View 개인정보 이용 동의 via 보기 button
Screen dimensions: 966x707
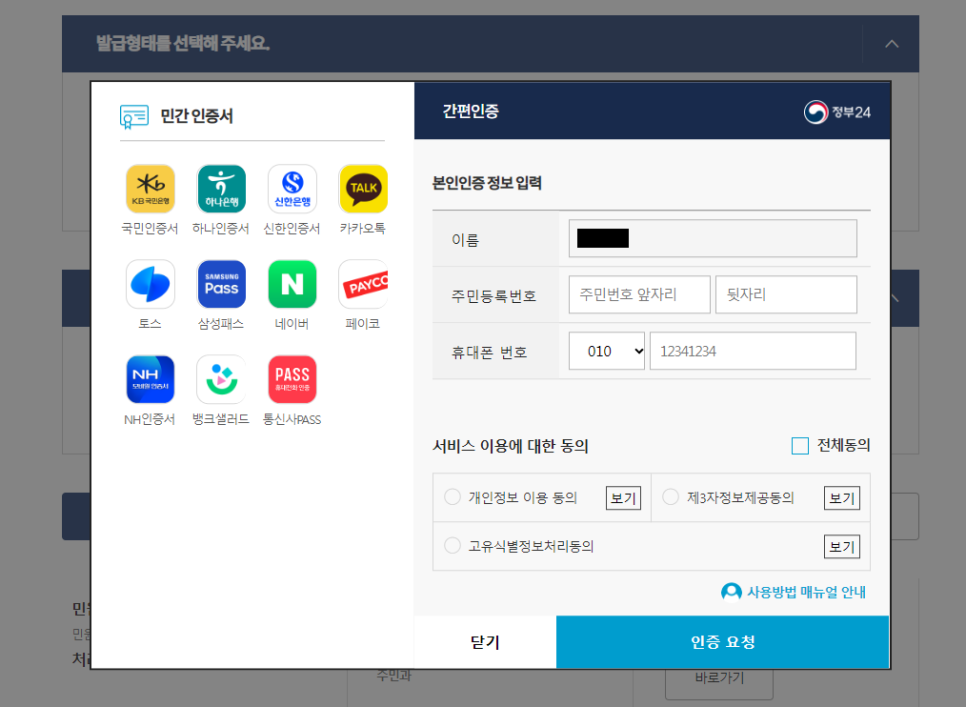point(623,498)
